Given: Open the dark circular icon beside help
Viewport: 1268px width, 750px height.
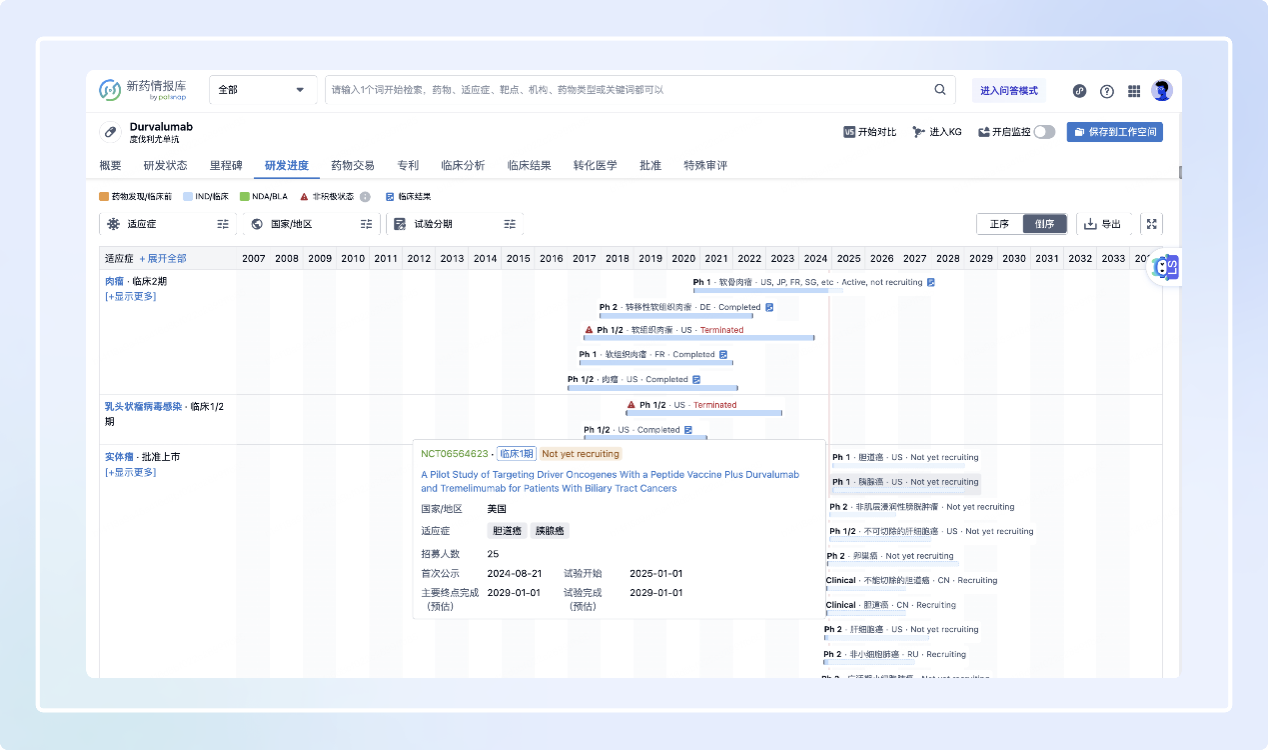Looking at the screenshot, I should click(x=1080, y=91).
